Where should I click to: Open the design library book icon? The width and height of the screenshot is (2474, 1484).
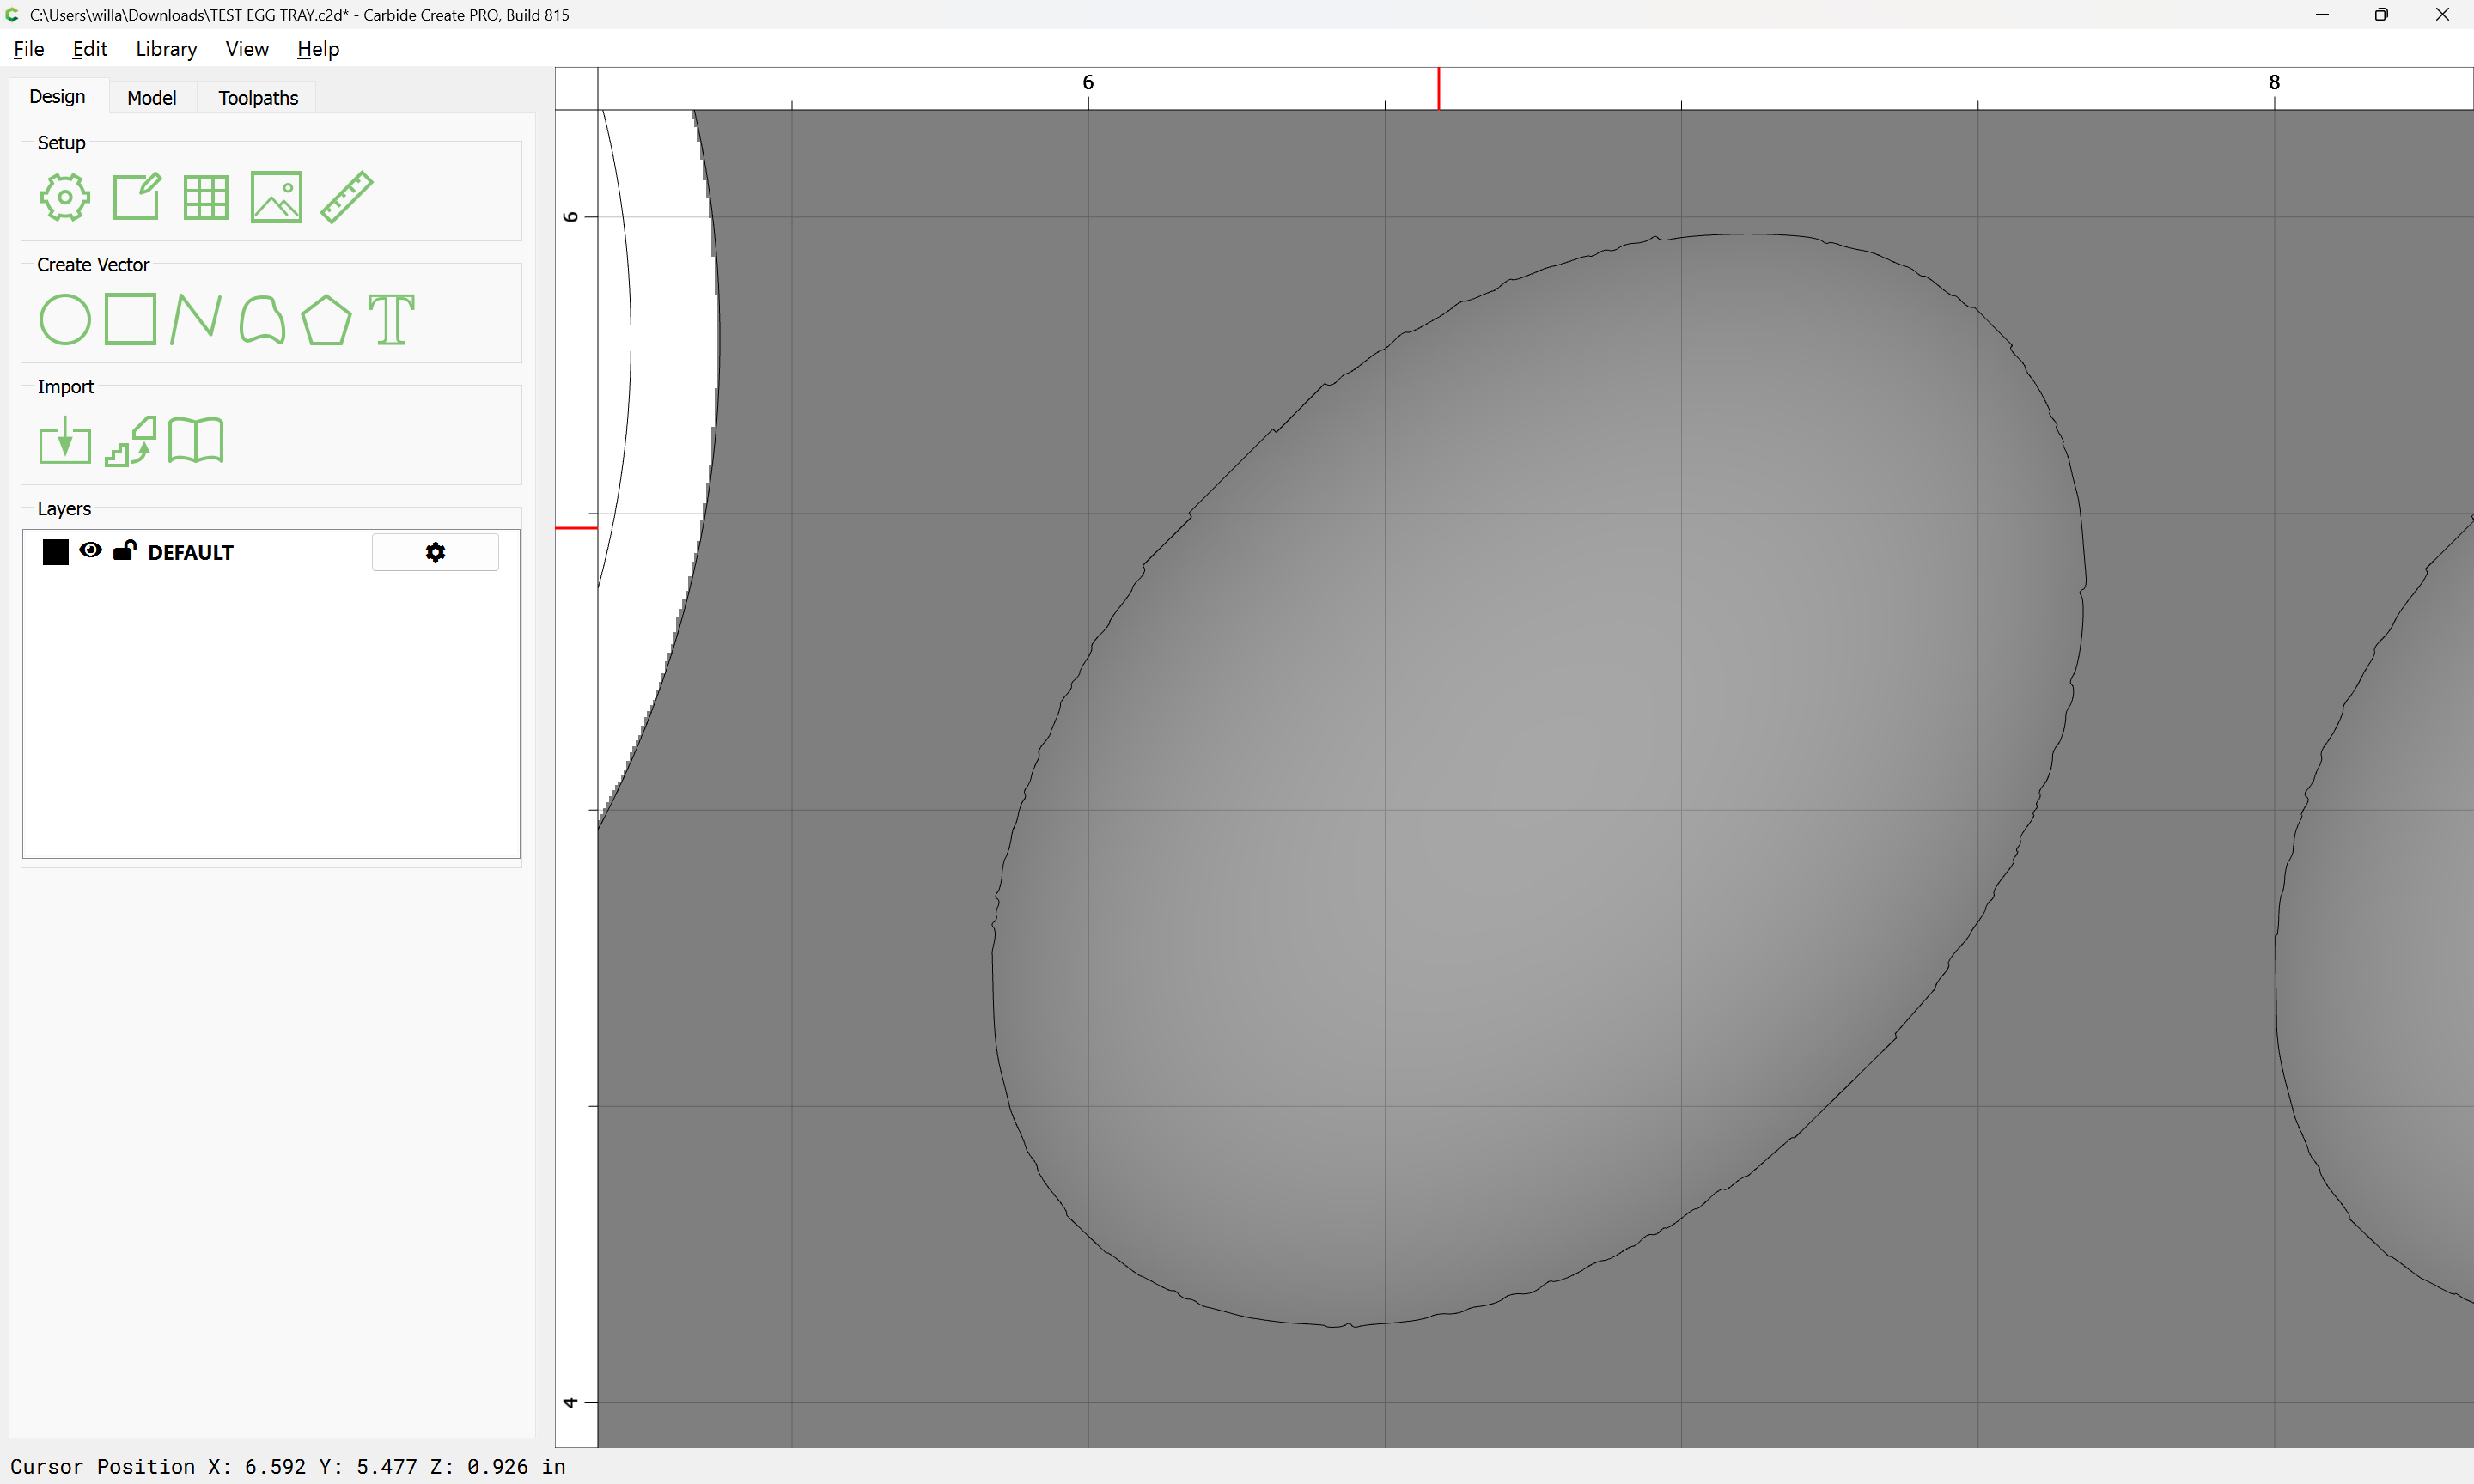tap(196, 440)
